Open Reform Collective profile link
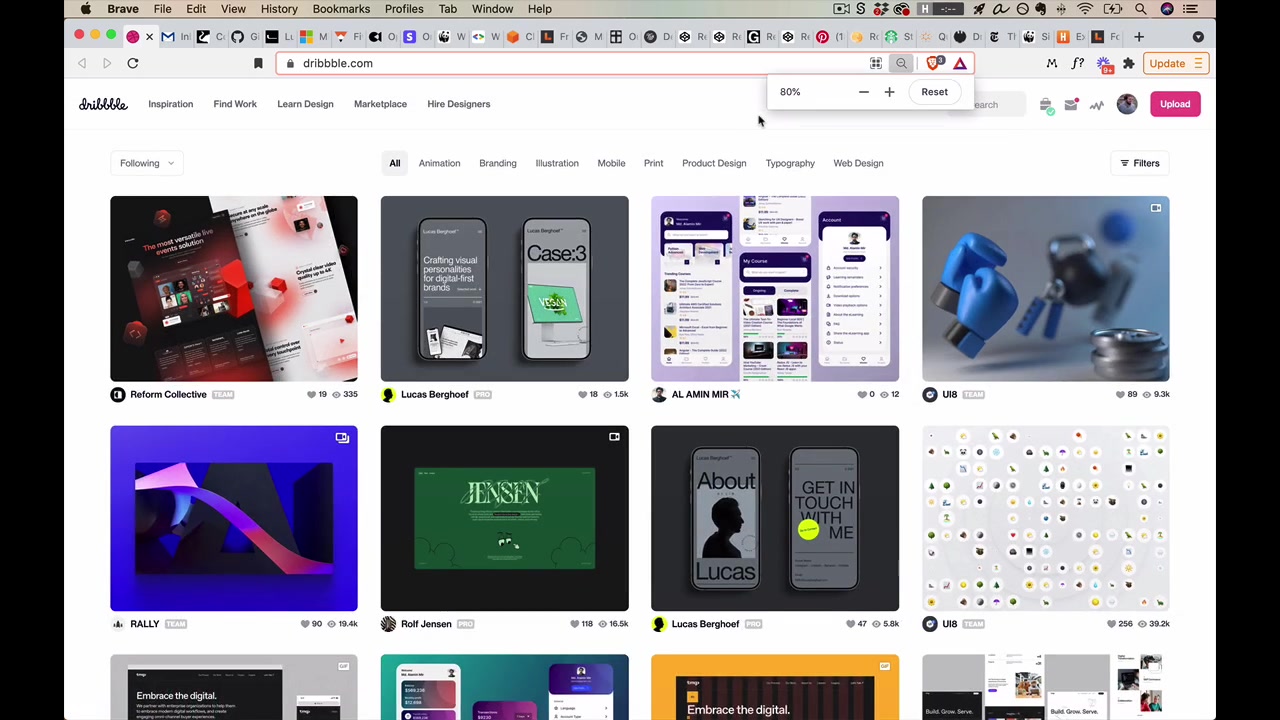 (x=168, y=394)
